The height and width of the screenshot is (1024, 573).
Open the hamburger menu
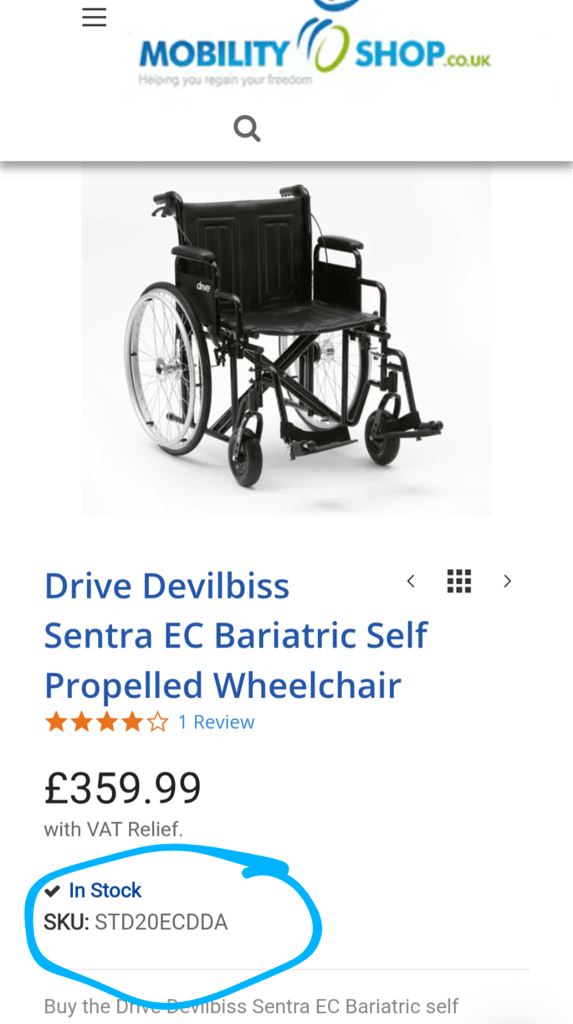pos(94,18)
